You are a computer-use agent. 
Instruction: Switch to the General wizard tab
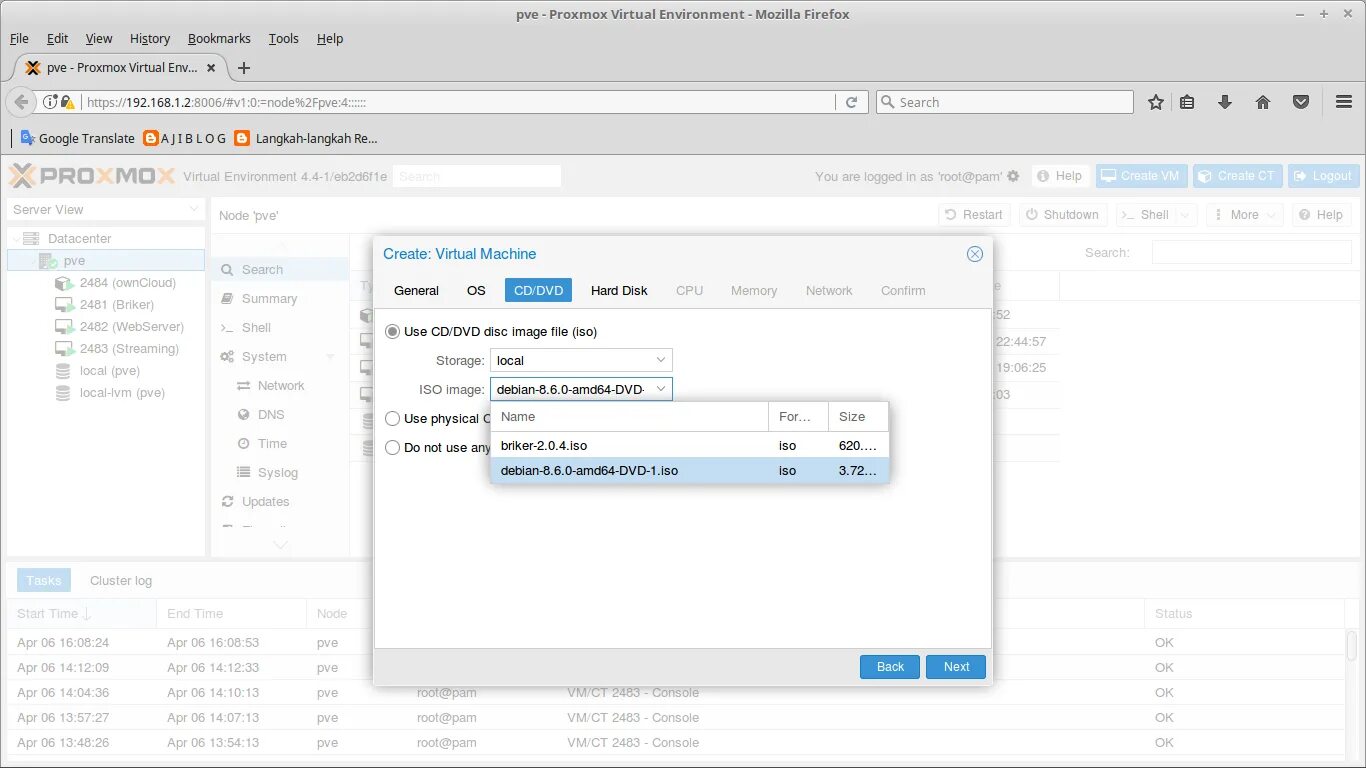(x=416, y=291)
